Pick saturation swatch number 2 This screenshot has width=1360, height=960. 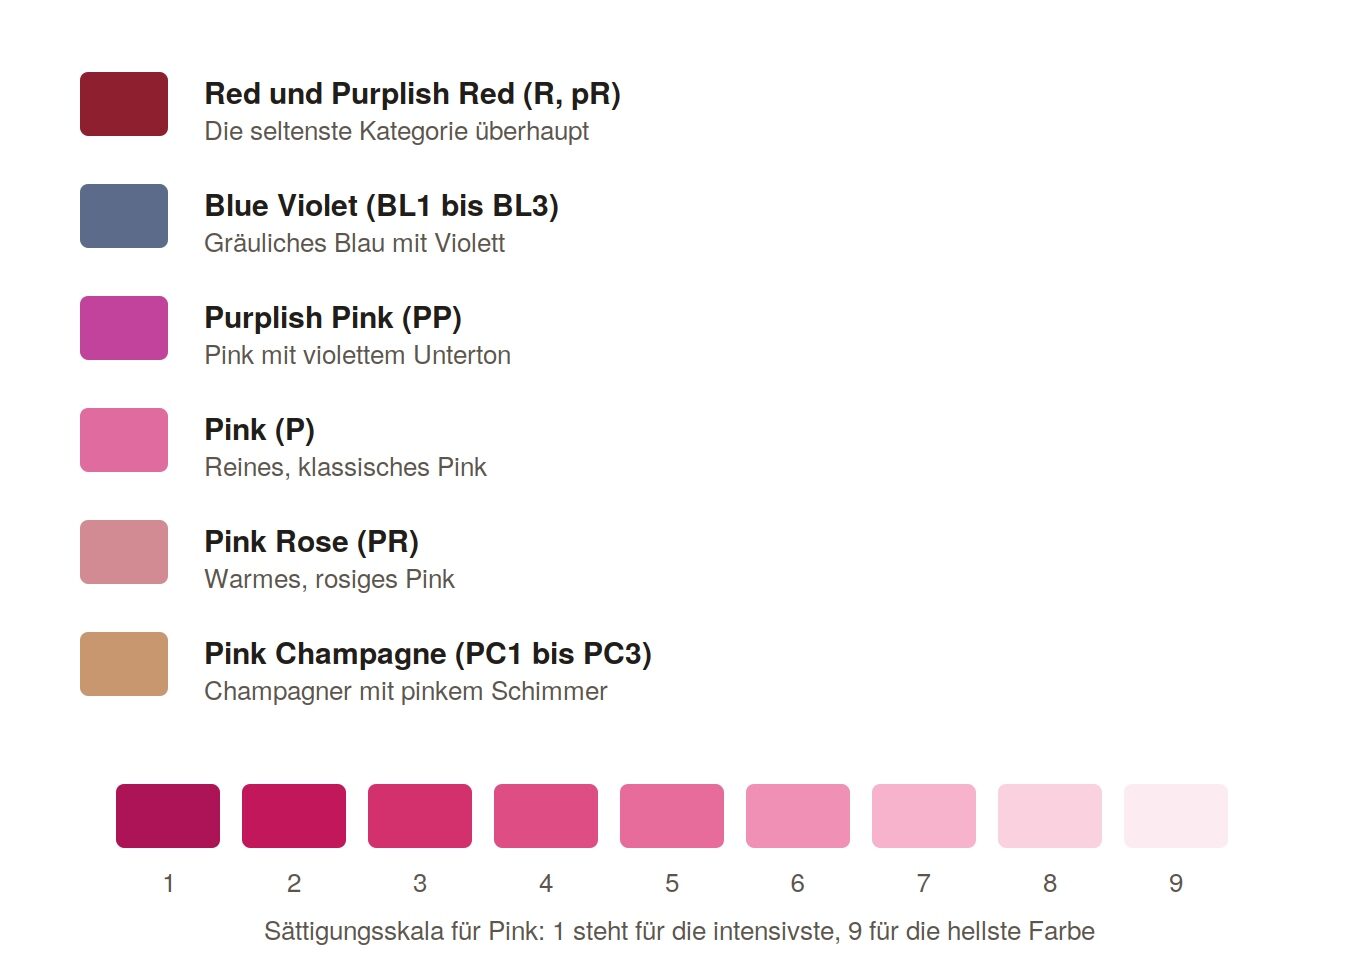point(294,816)
